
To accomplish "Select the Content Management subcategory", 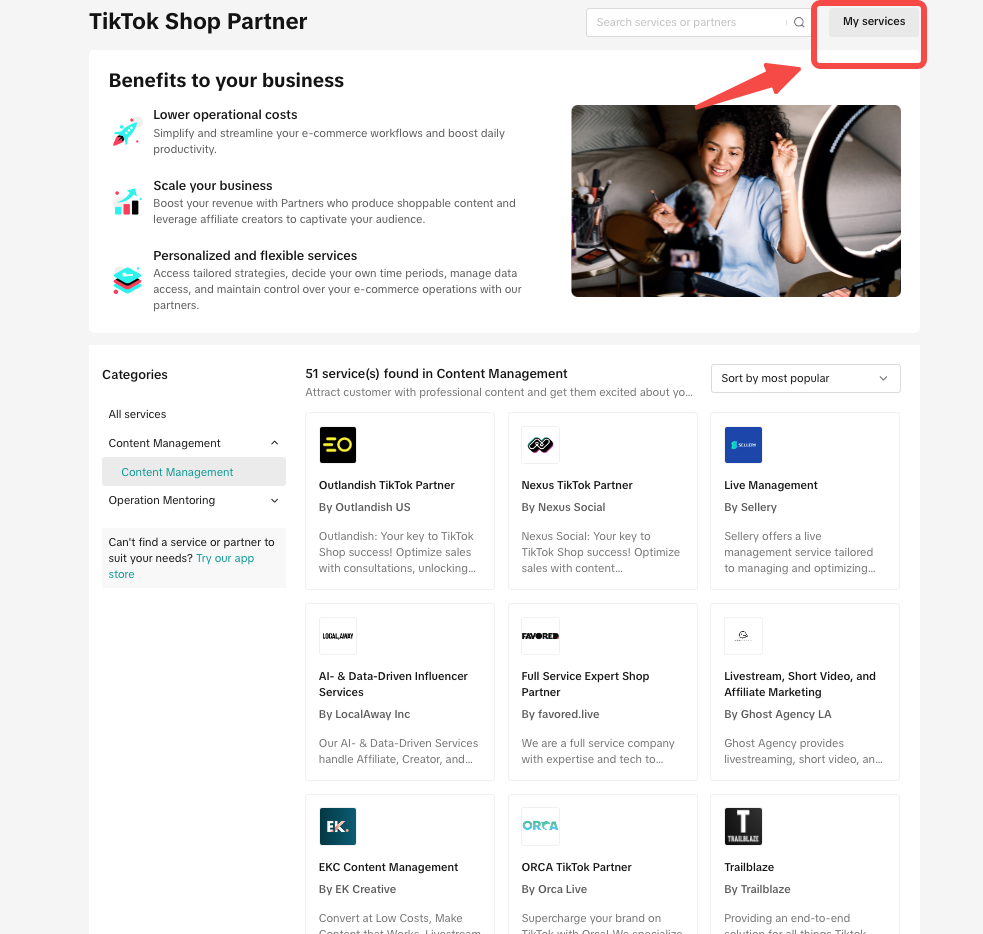I will pyautogui.click(x=177, y=472).
